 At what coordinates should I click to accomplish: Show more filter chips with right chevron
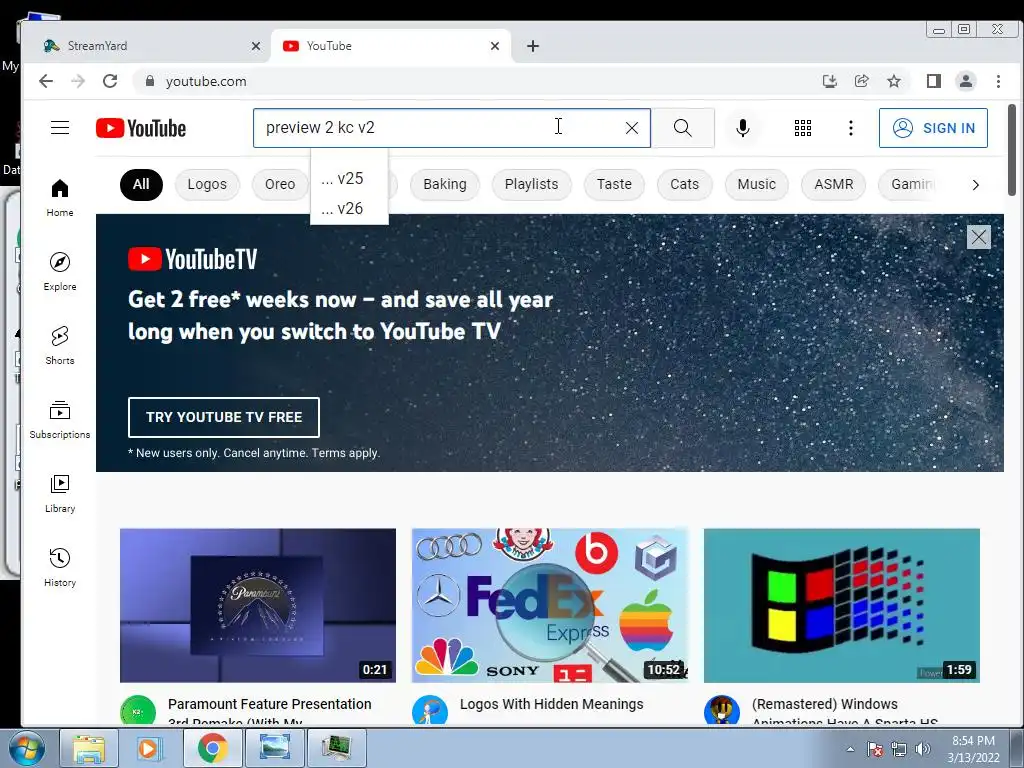[975, 185]
